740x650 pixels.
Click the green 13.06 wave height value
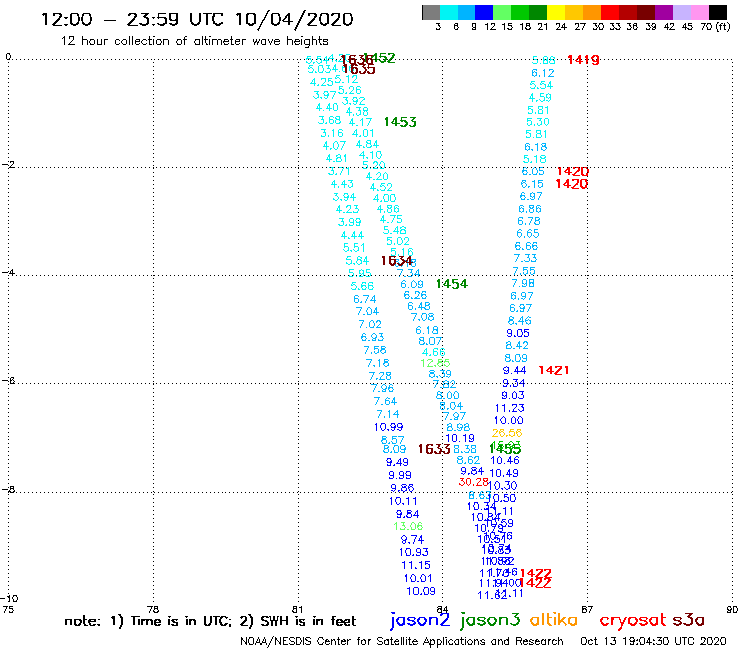(408, 526)
